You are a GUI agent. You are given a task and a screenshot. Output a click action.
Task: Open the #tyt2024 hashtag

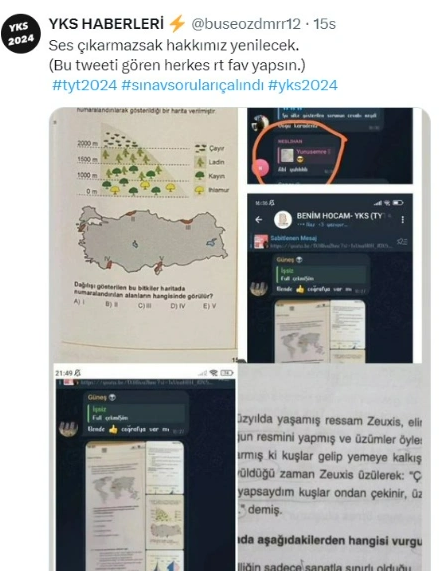84,85
